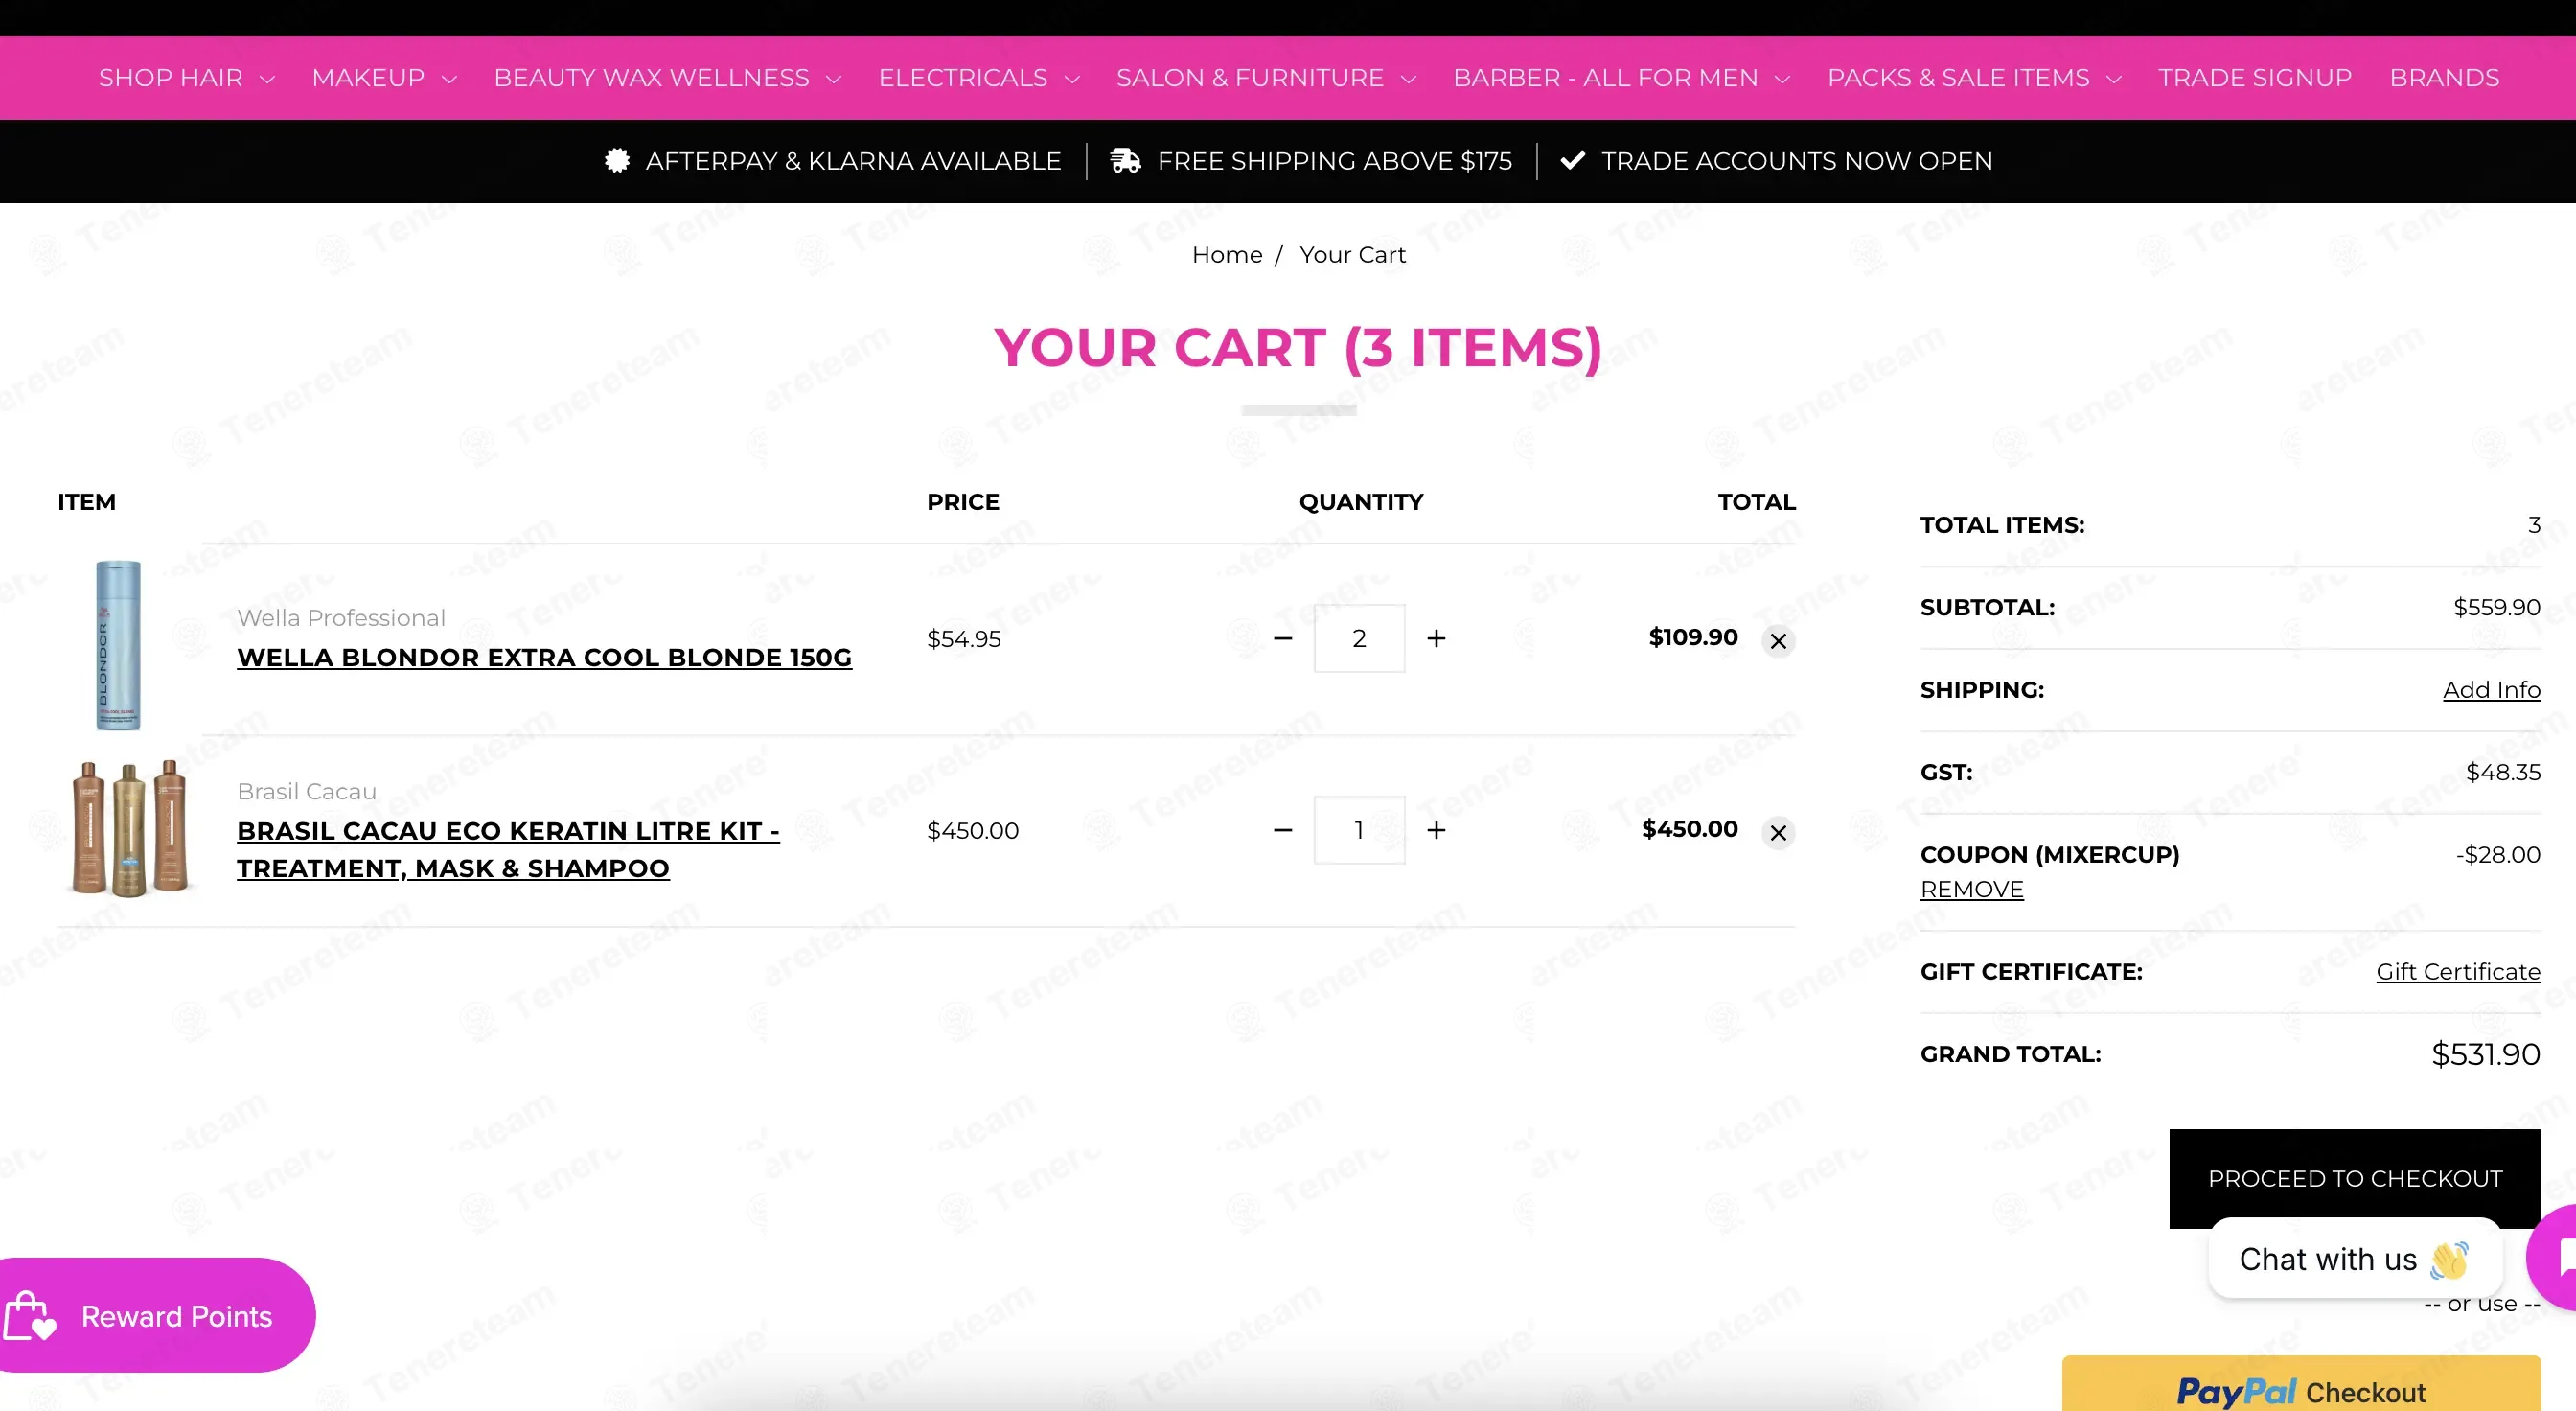Click the Reward Points shopping bag icon
The image size is (2576, 1411).
30,1315
